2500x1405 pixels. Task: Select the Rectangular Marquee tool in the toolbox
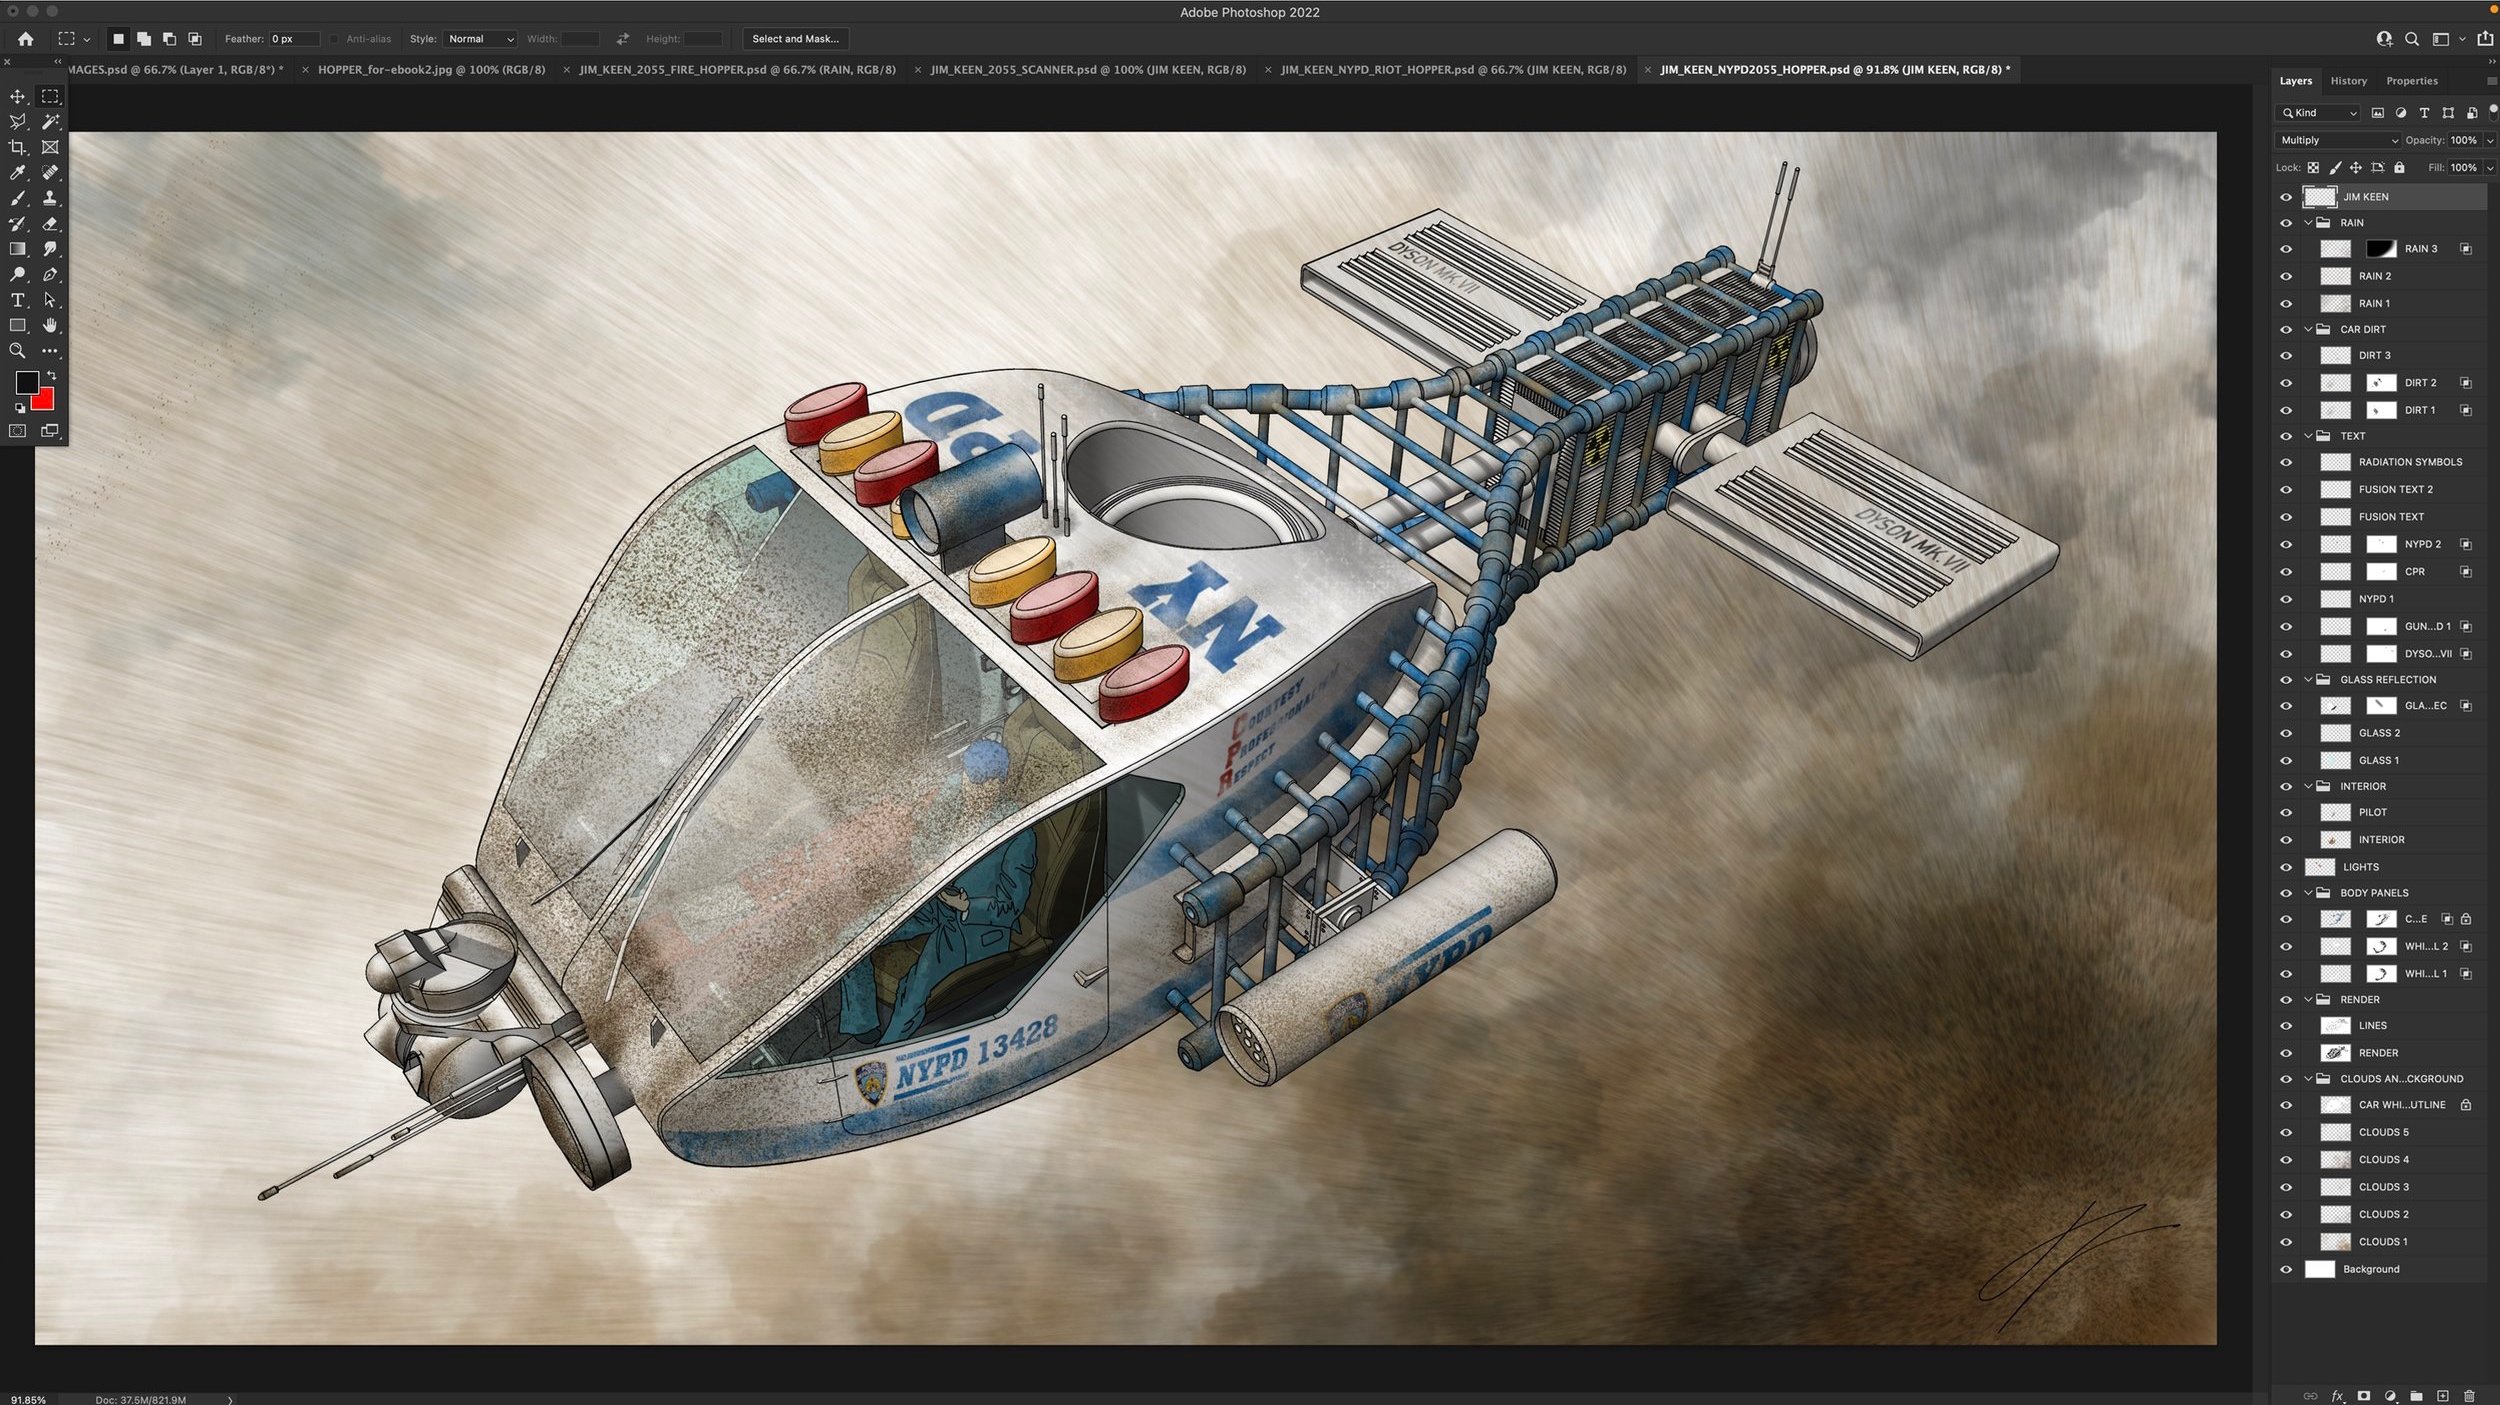[49, 96]
